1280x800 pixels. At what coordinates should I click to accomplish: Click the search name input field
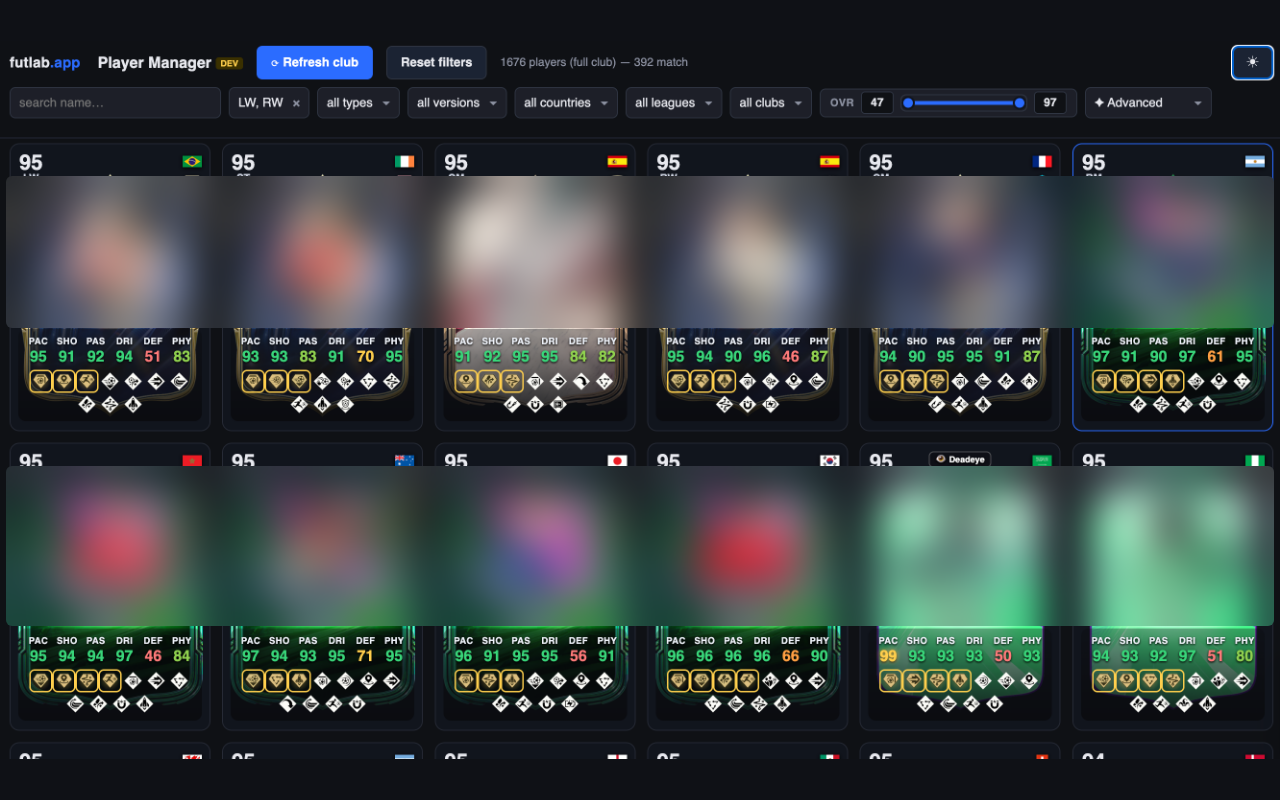click(115, 103)
